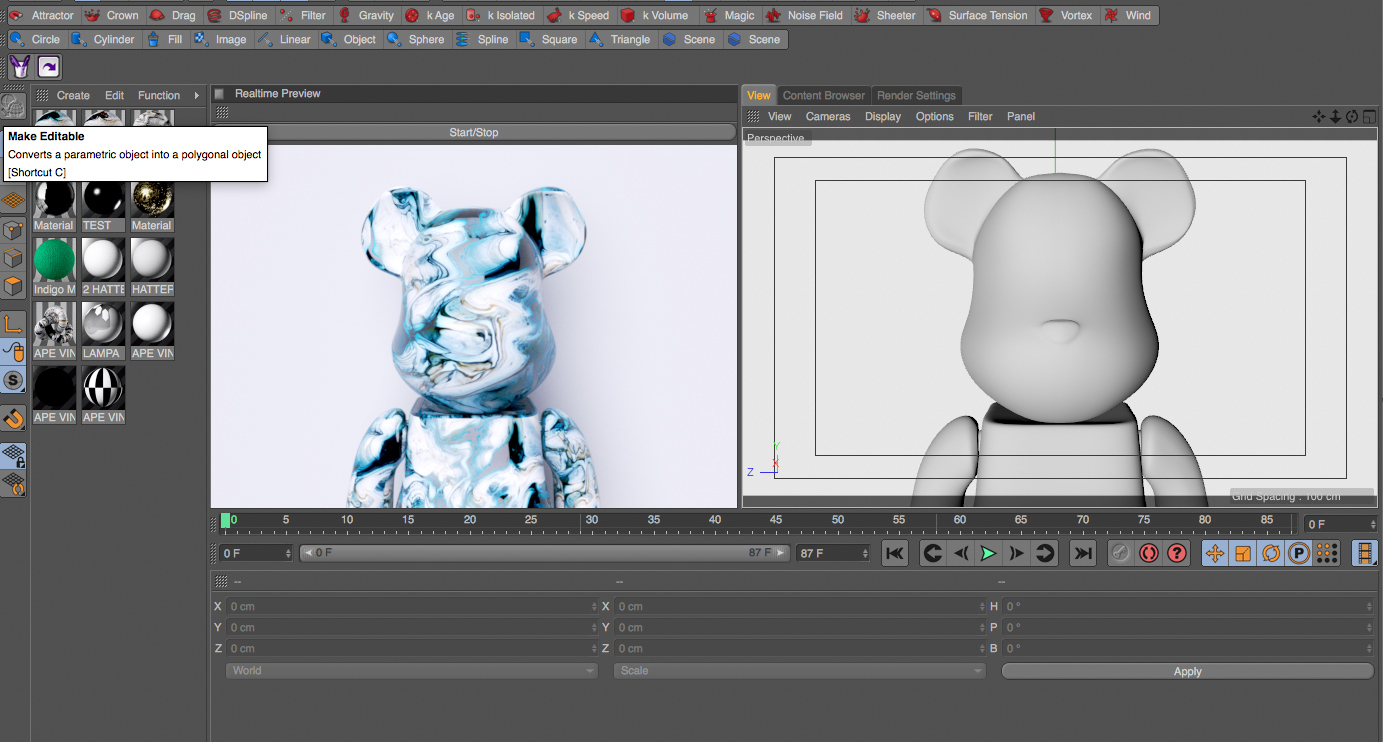The width and height of the screenshot is (1383, 742).
Task: Click the Record Active Objects button
Action: tap(1121, 553)
